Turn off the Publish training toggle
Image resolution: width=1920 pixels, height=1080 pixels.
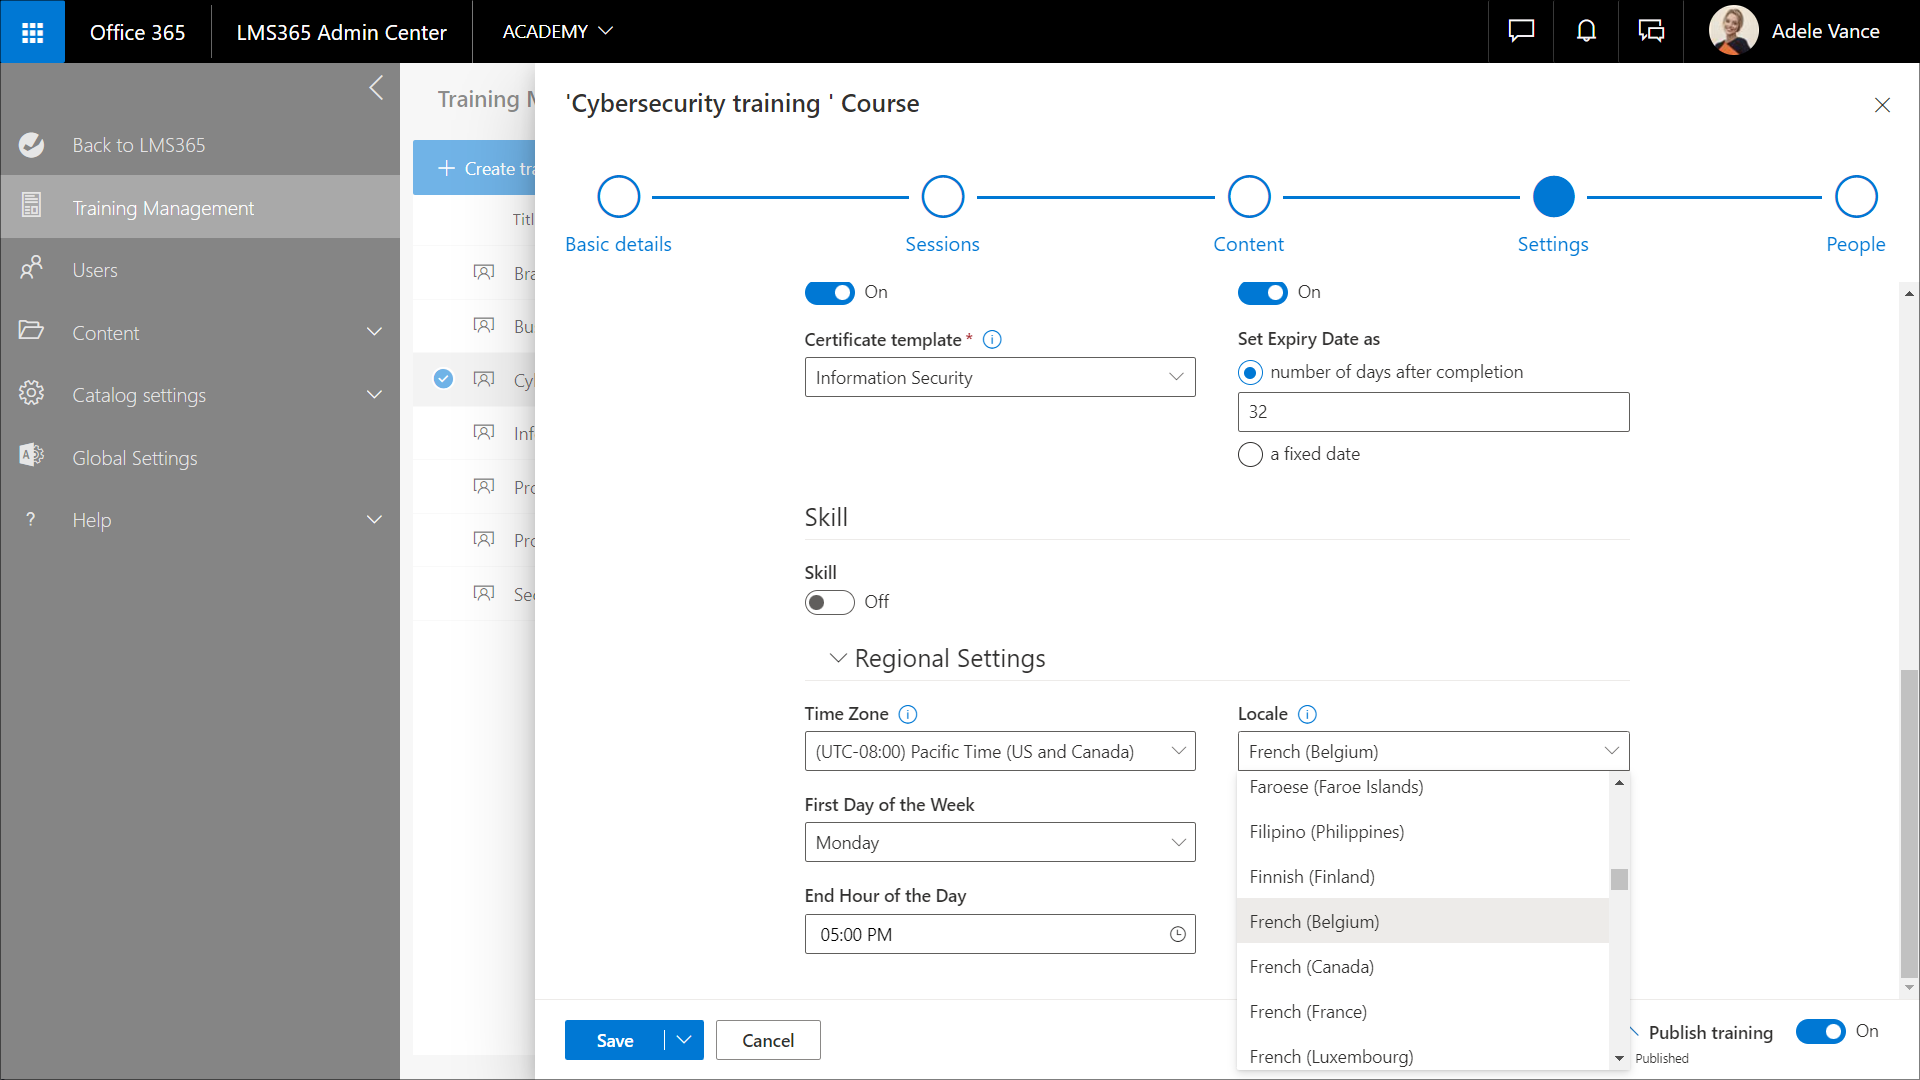click(1820, 1031)
